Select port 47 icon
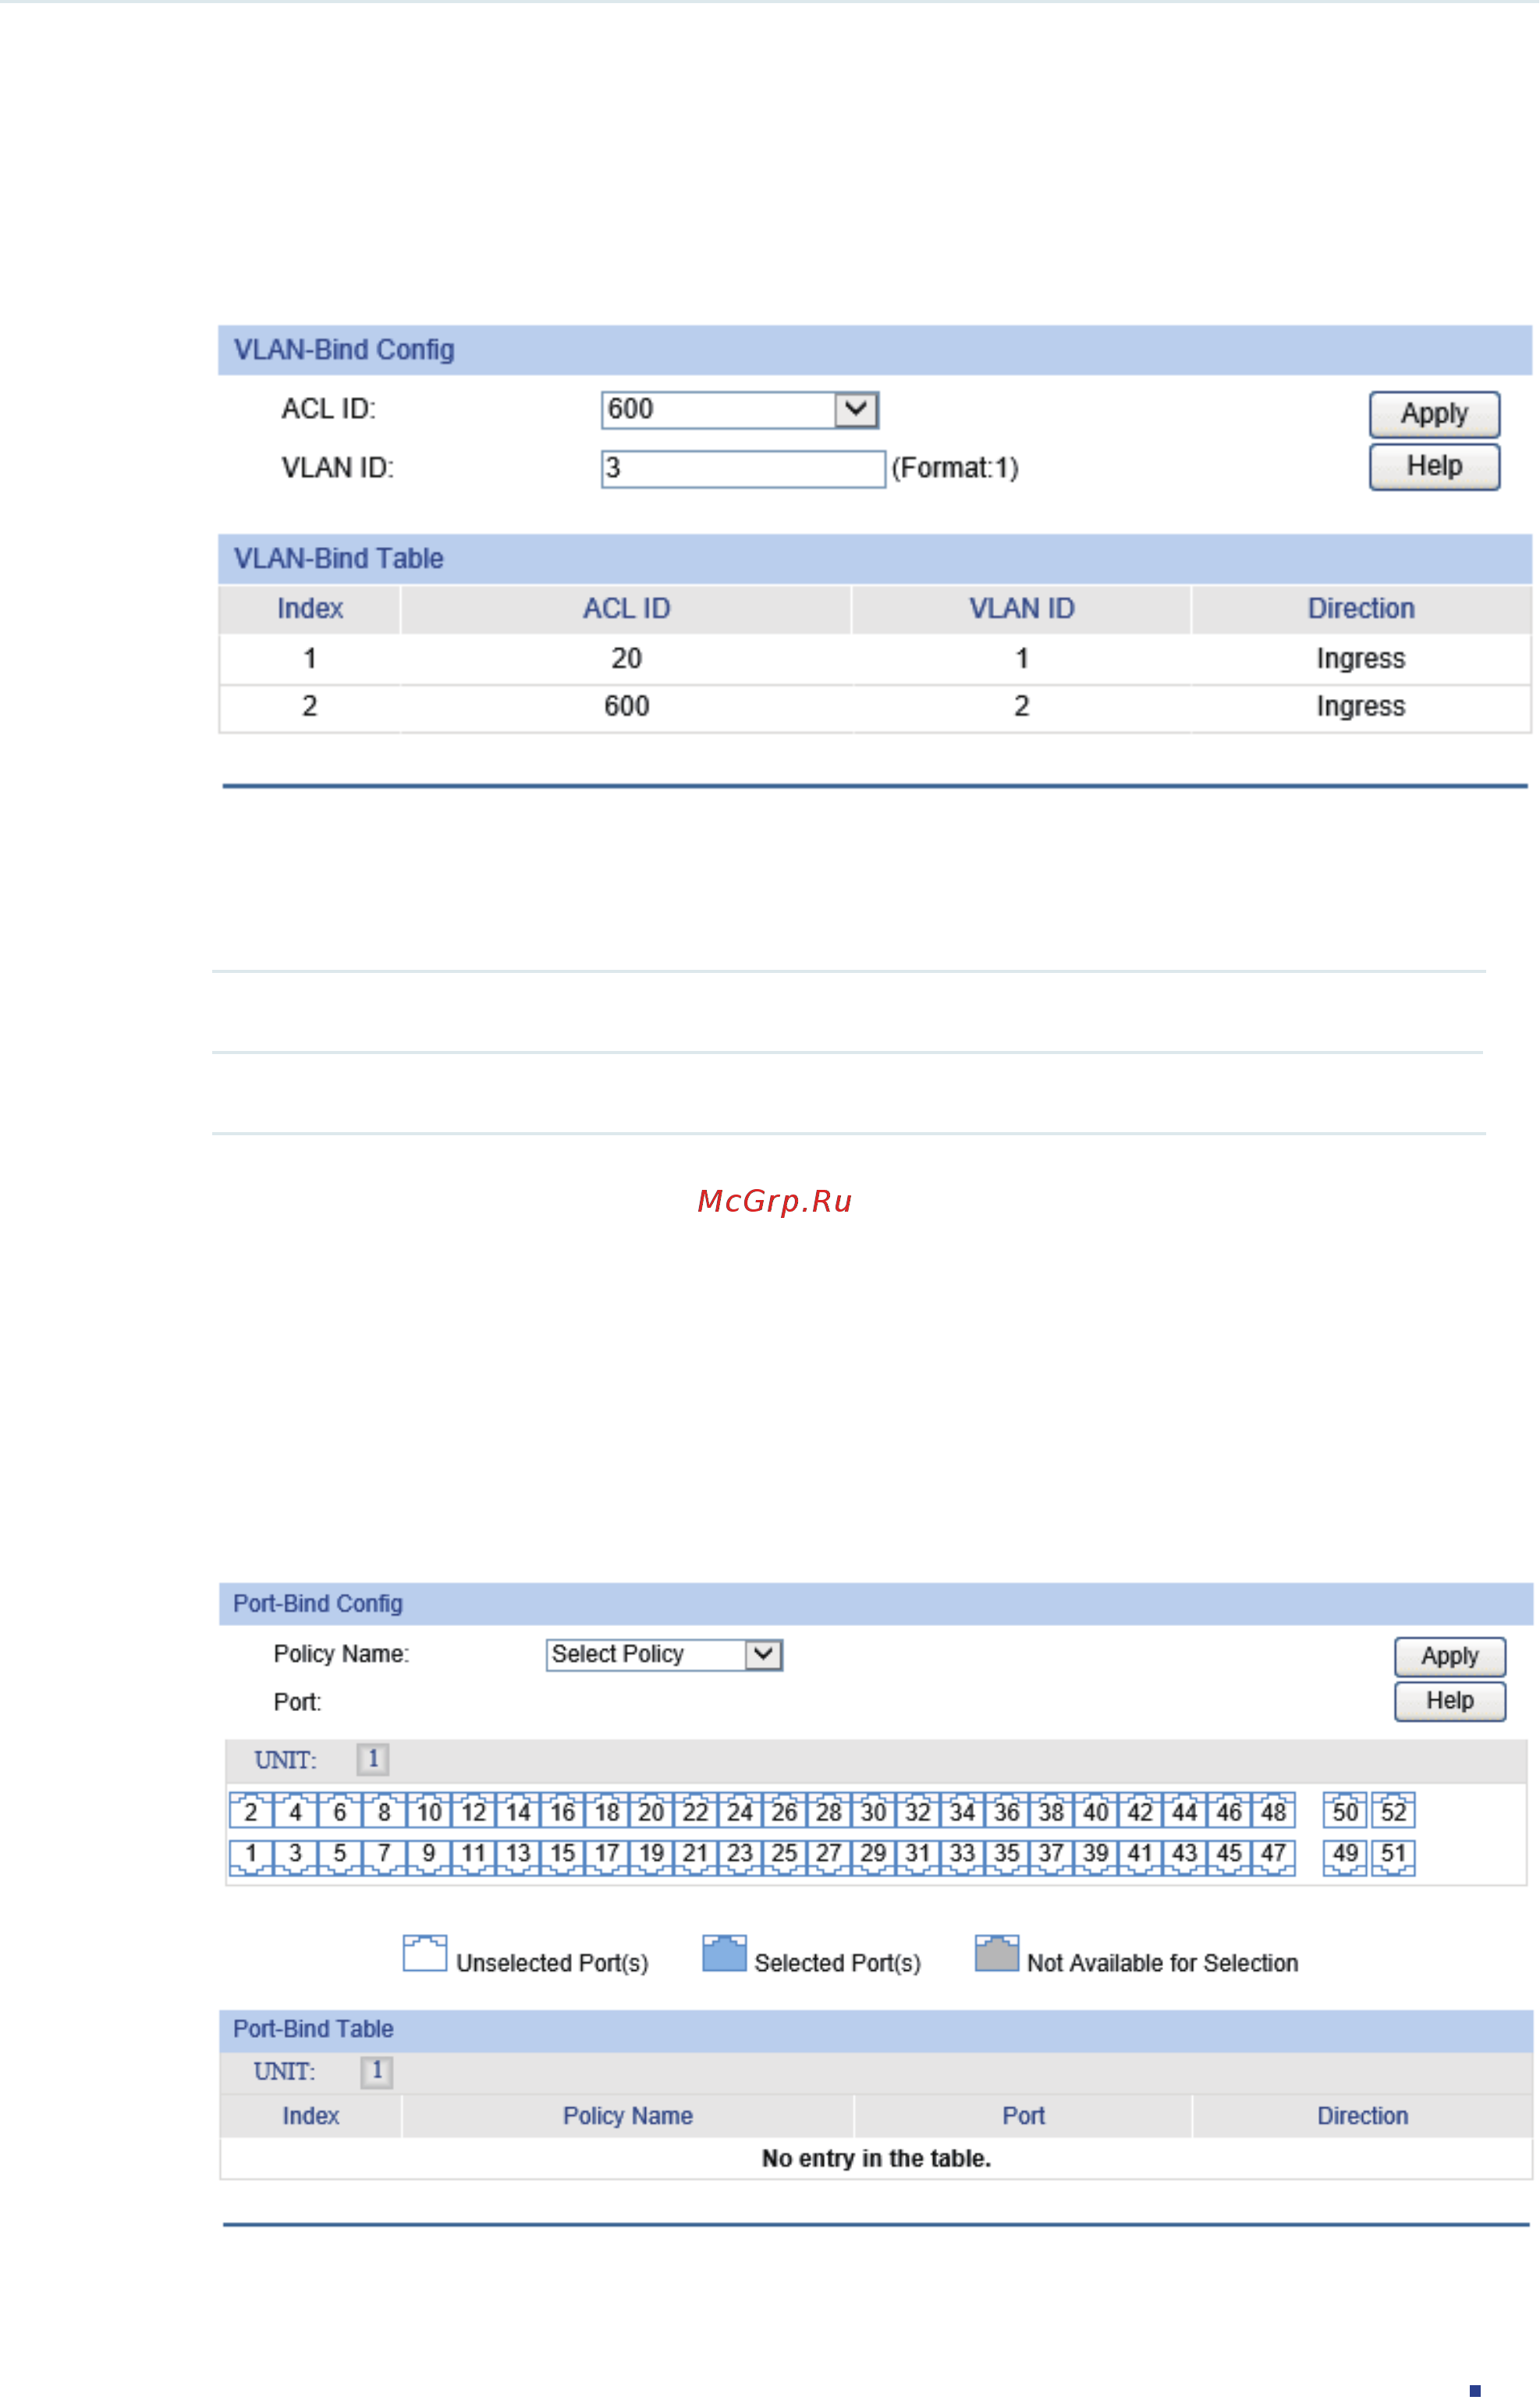This screenshot has width=1540, height=2400. [x=1274, y=1856]
